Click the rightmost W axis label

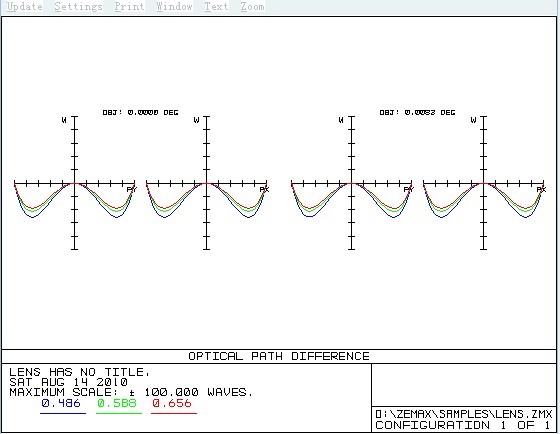pos(473,120)
